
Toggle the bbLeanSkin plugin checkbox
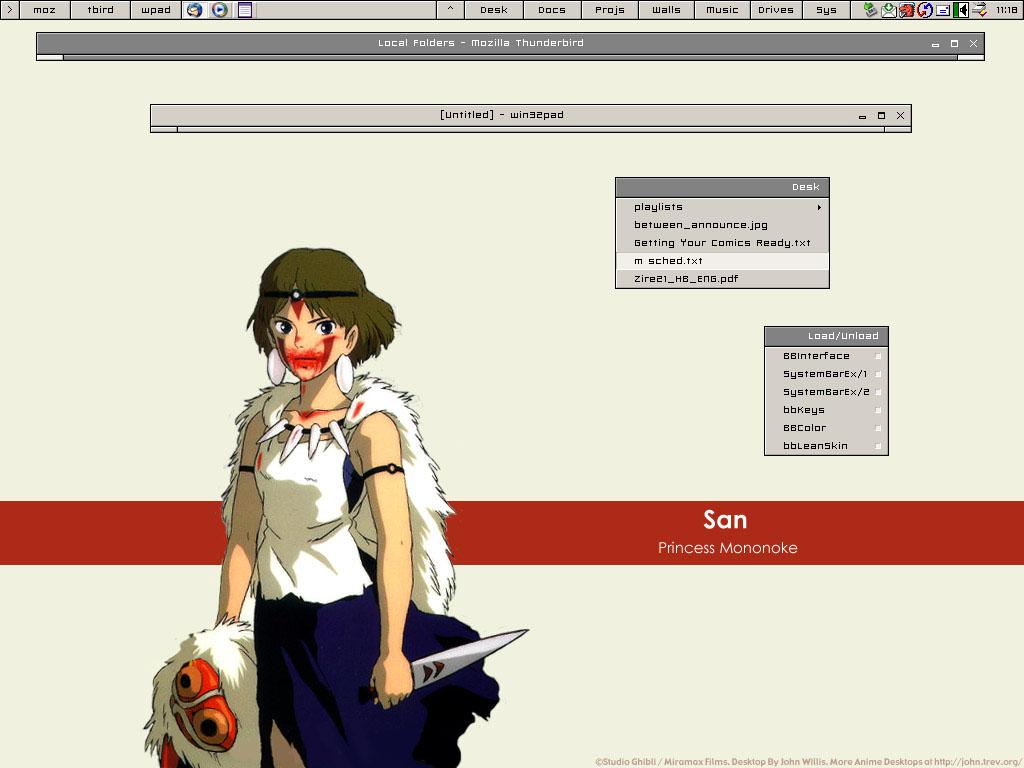point(878,446)
